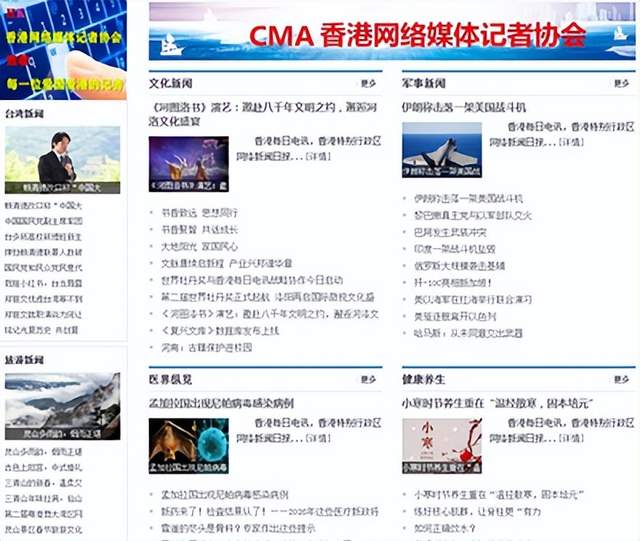Open the 文化新闻 '更多' link
The width and height of the screenshot is (640, 541).
[369, 84]
